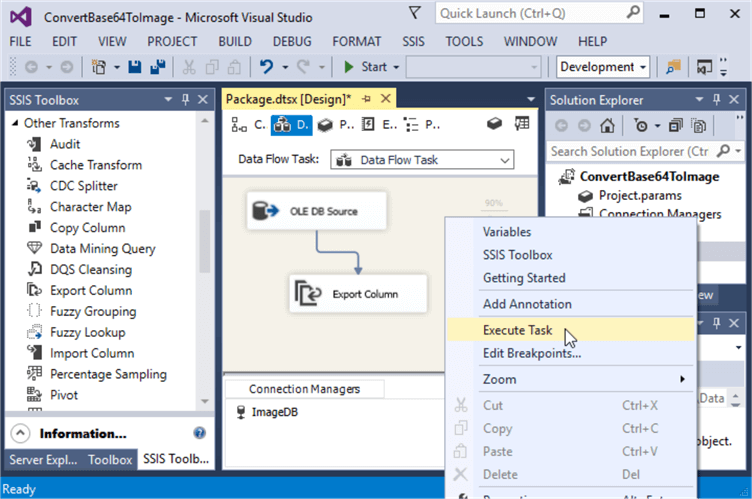Open the Parameters designer tab icon
This screenshot has height=499, width=752.
pos(325,126)
